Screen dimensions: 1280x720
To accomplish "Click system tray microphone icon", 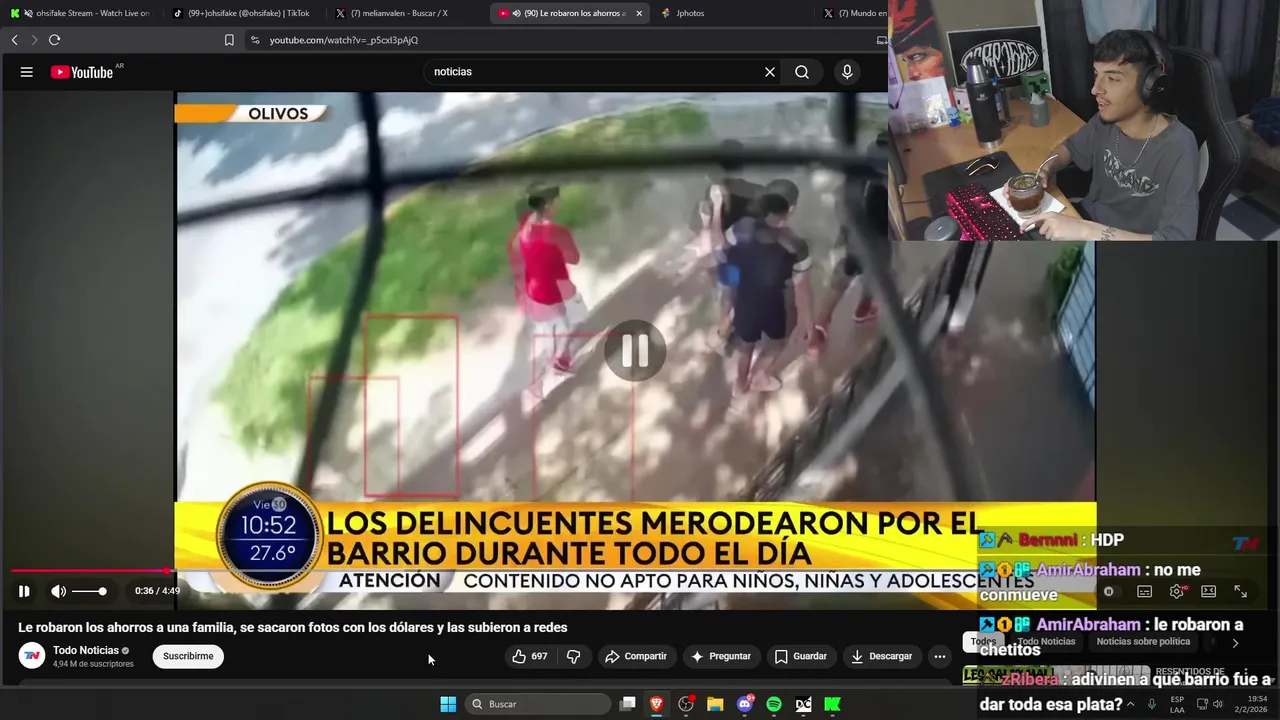I will coord(1152,704).
